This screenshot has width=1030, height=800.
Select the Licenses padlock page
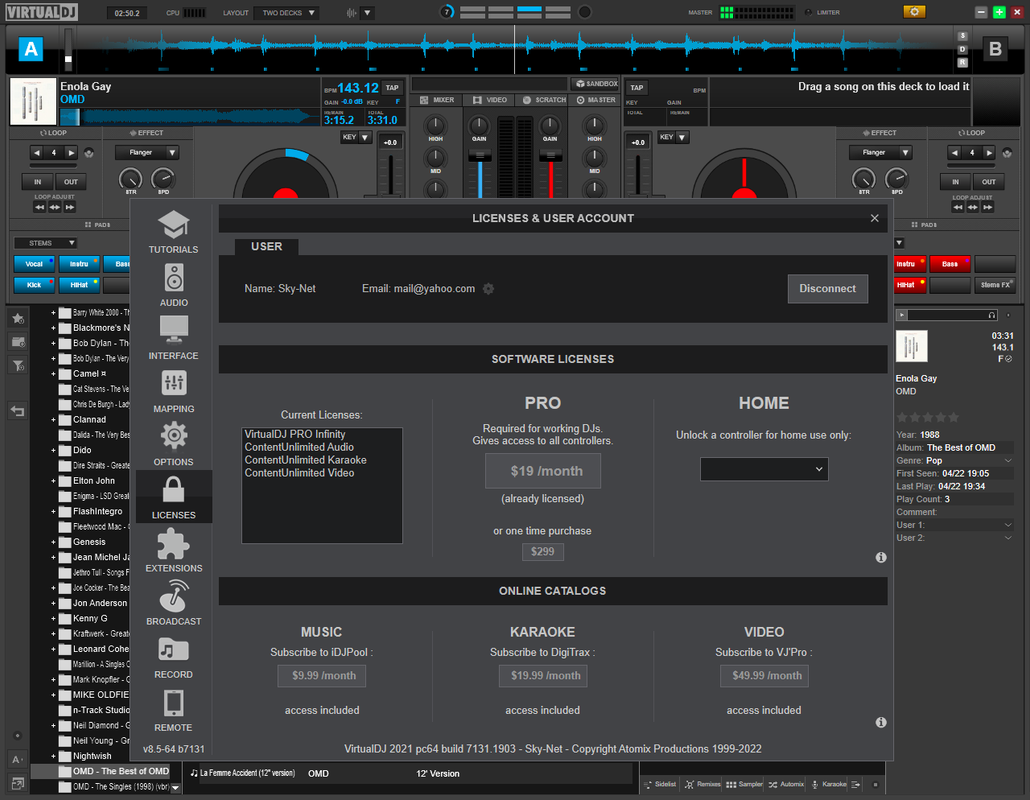pos(173,497)
